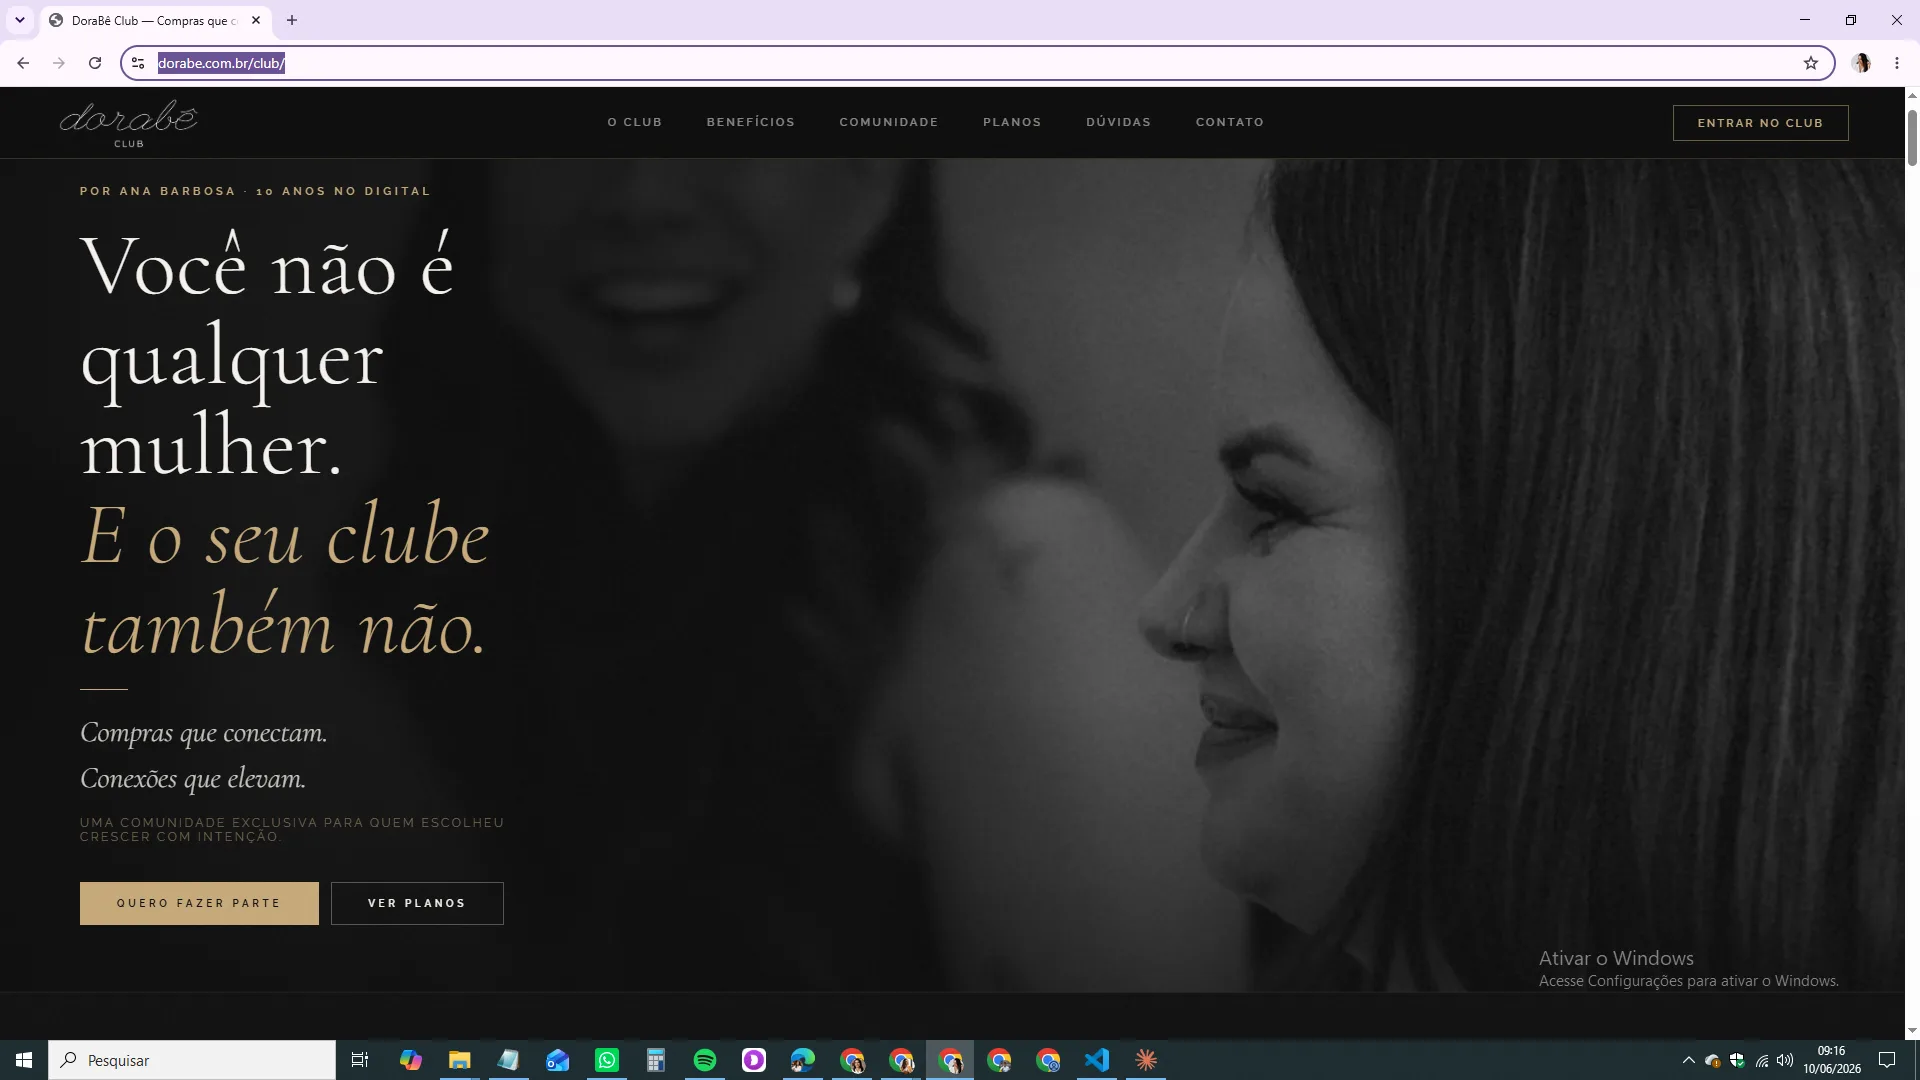
Task: Open the Chrome profile avatar
Action: tap(1861, 63)
